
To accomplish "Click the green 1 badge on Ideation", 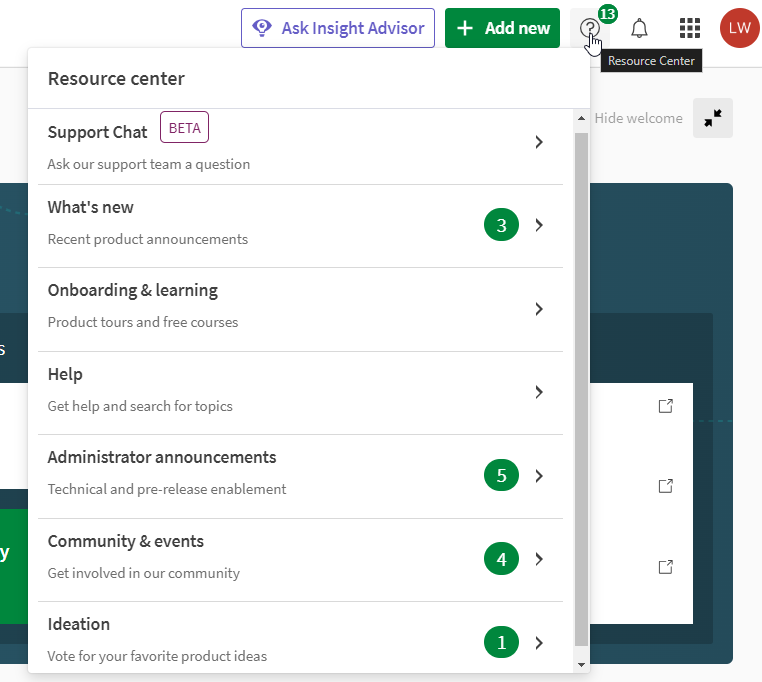I will (501, 643).
